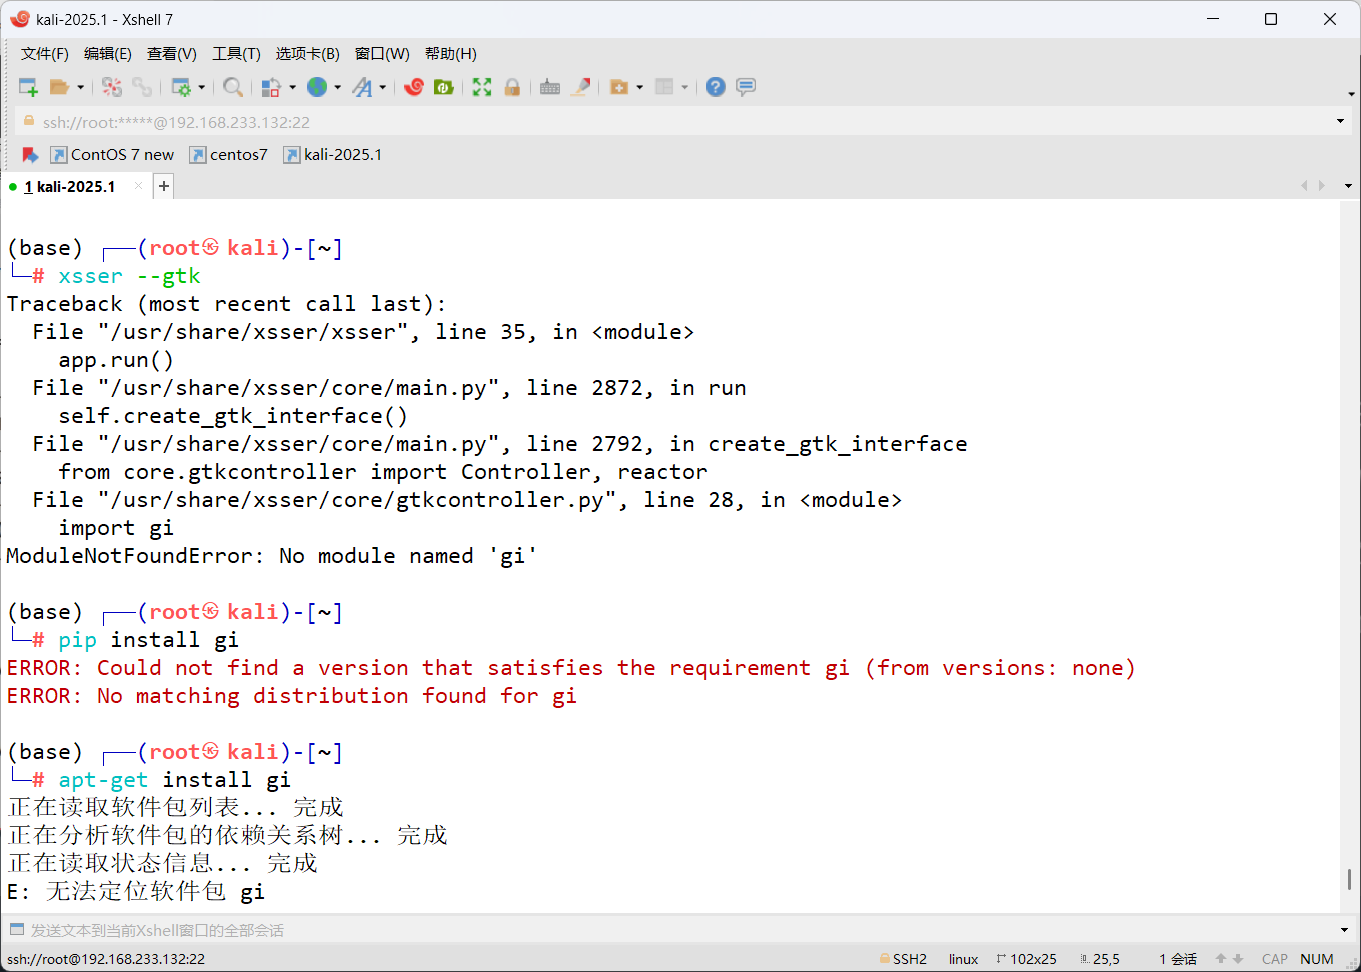The image size is (1361, 972).
Task: Click the 102x25 terminal size indicator
Action: (1026, 959)
